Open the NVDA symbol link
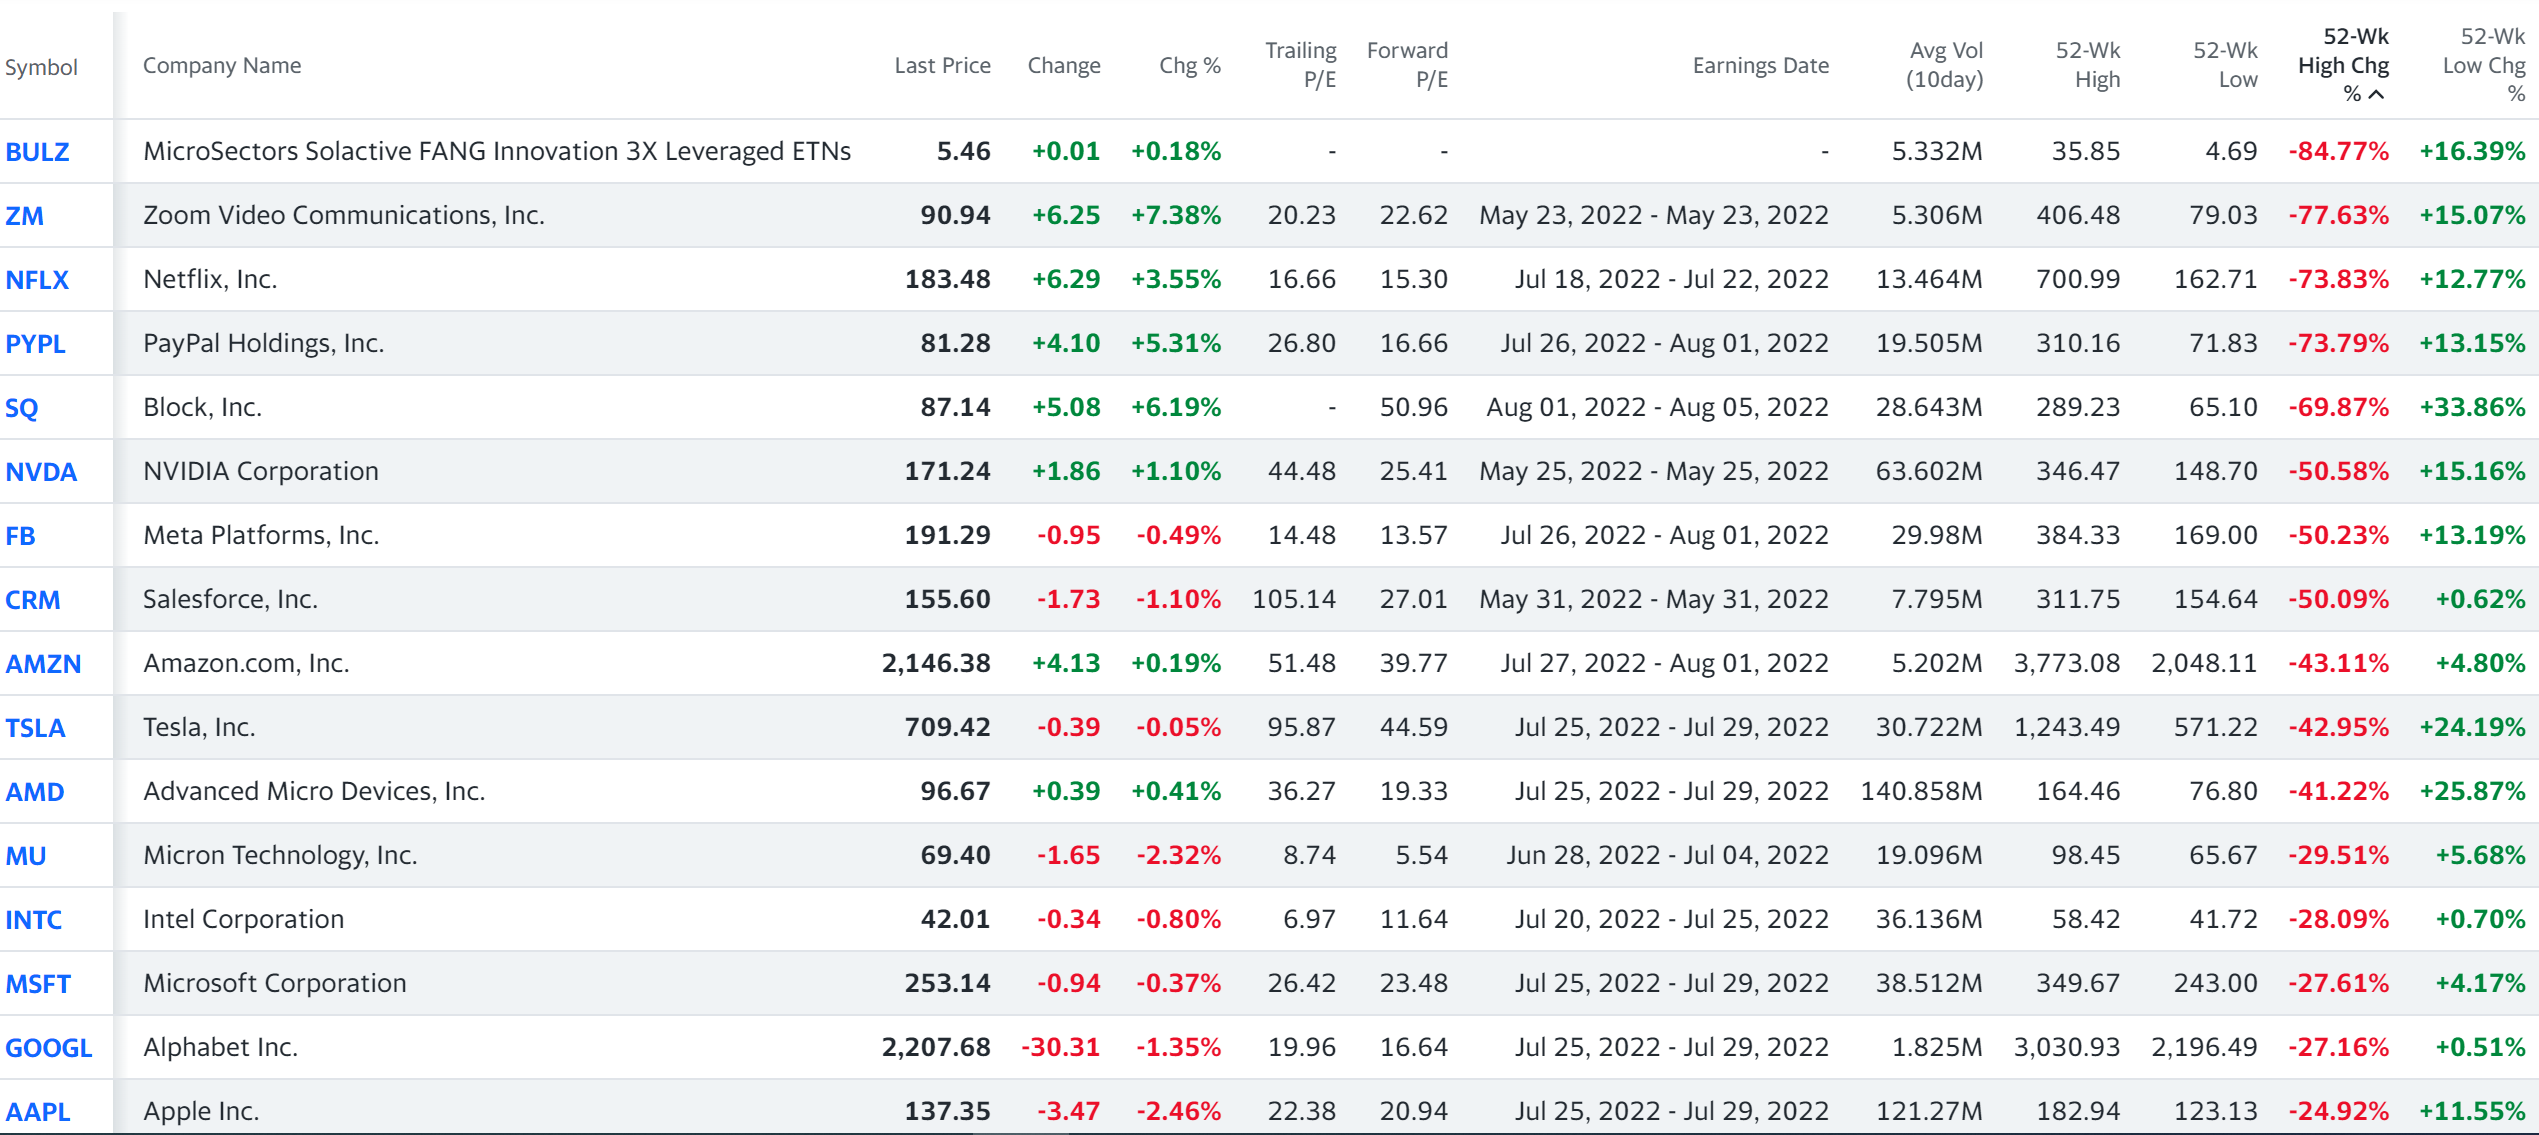This screenshot has width=2539, height=1135. [x=41, y=472]
